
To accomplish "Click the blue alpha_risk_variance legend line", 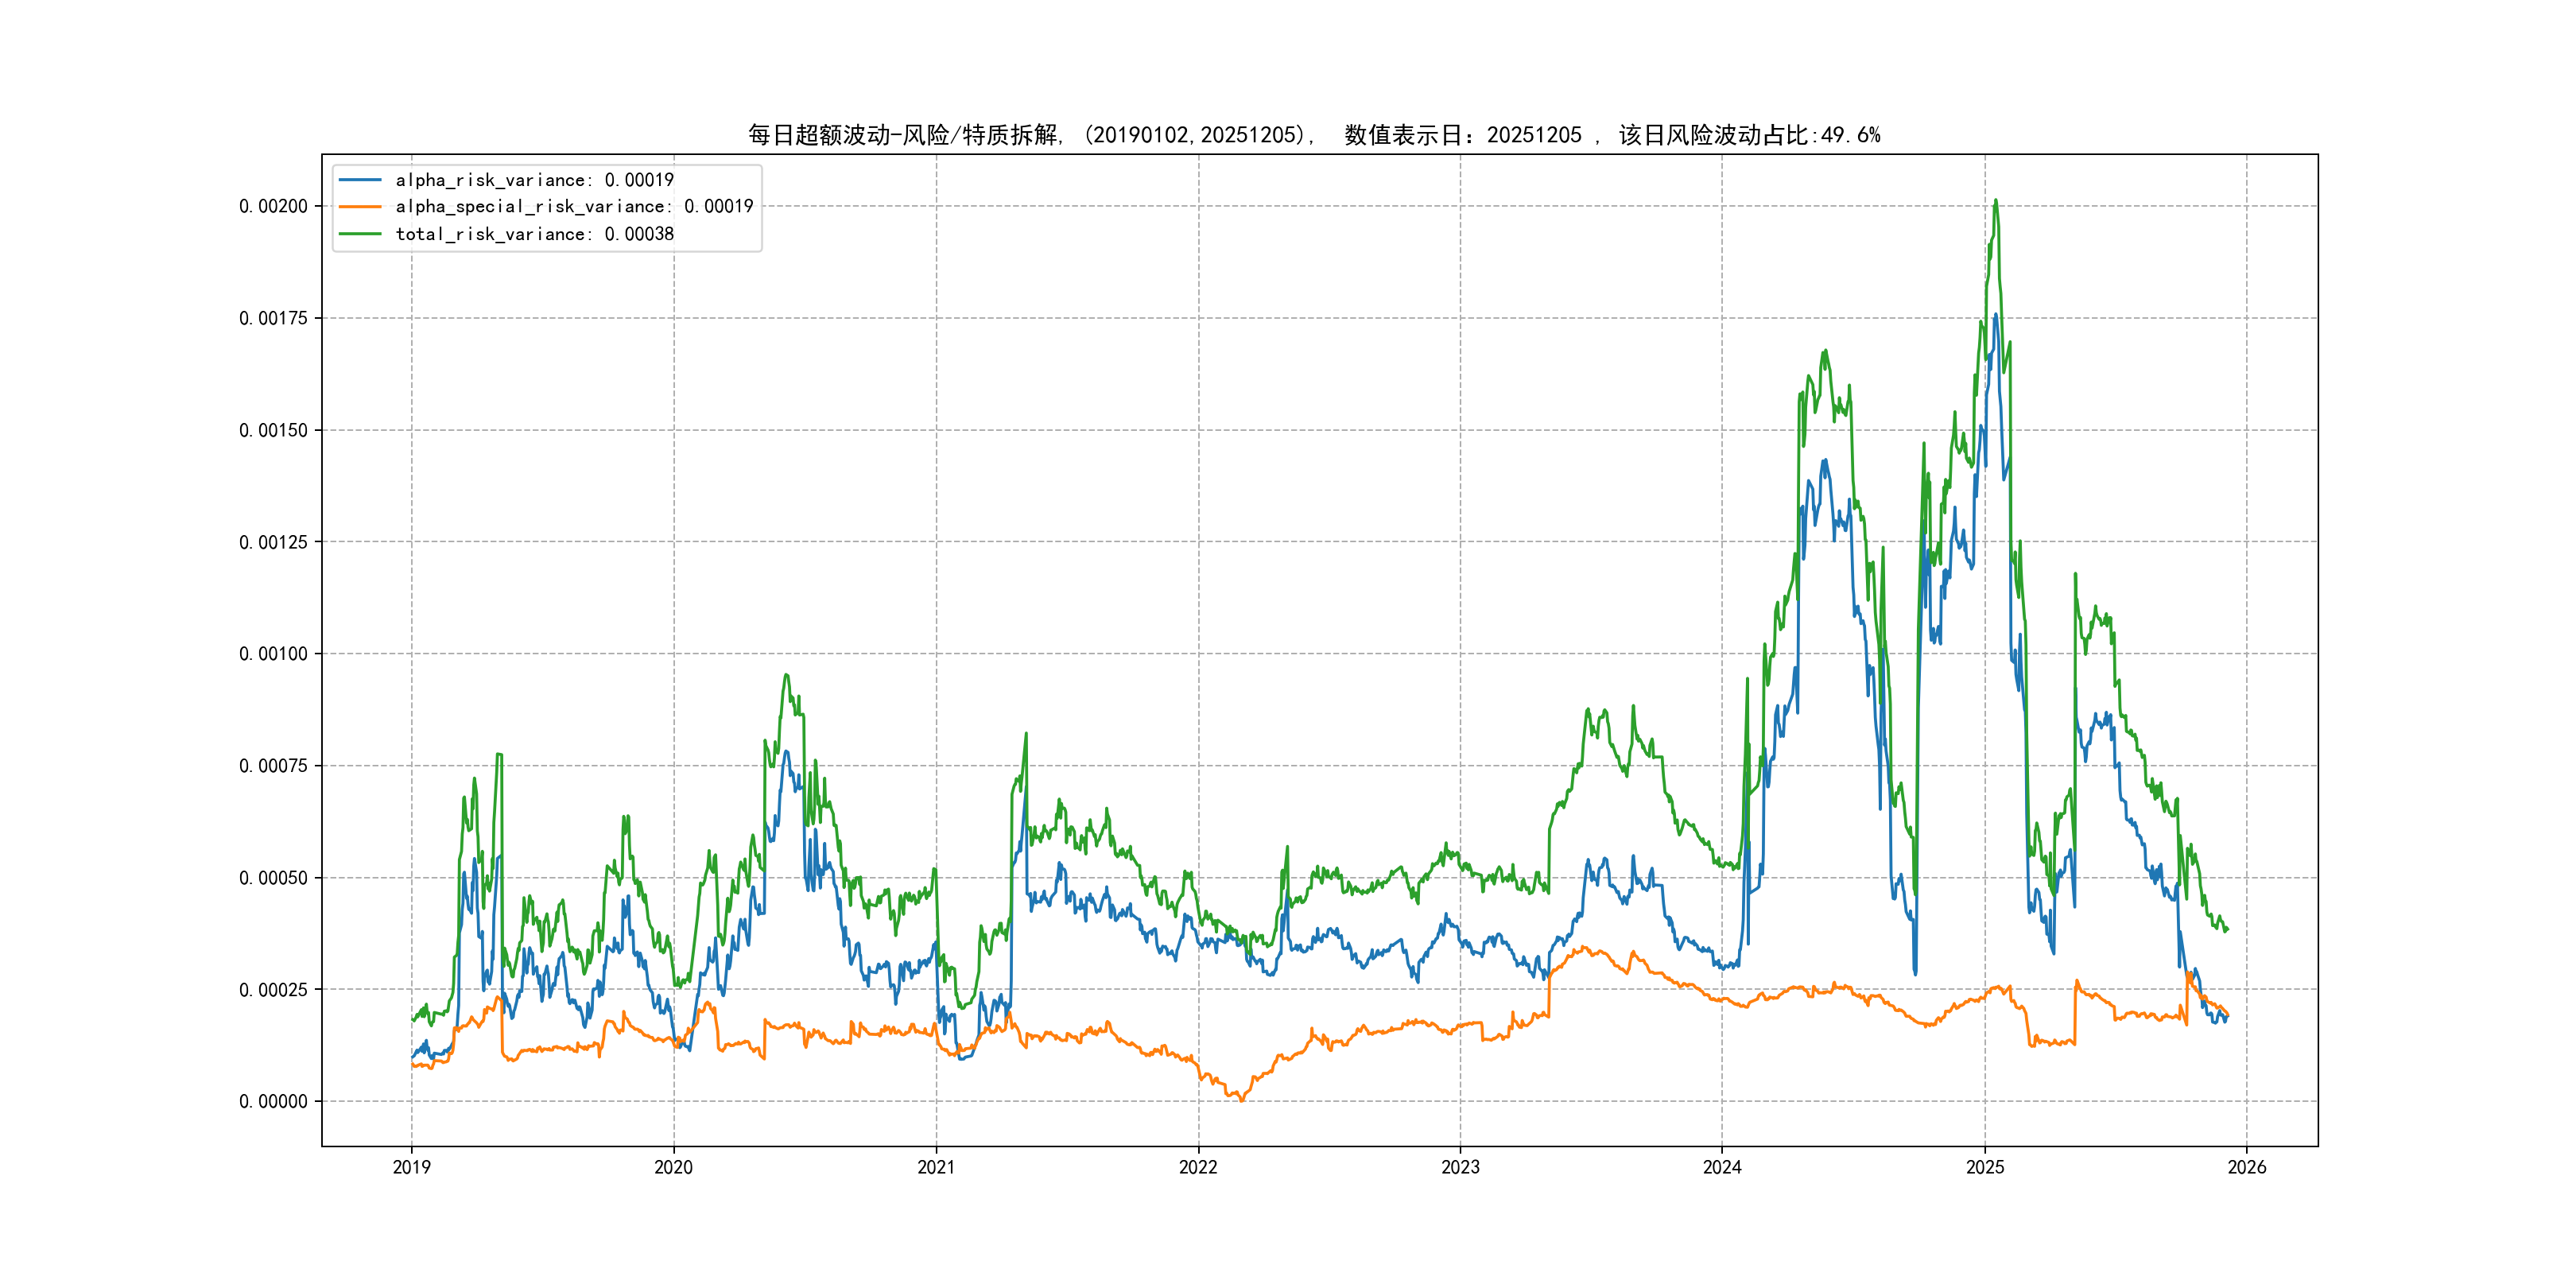I will [x=360, y=180].
